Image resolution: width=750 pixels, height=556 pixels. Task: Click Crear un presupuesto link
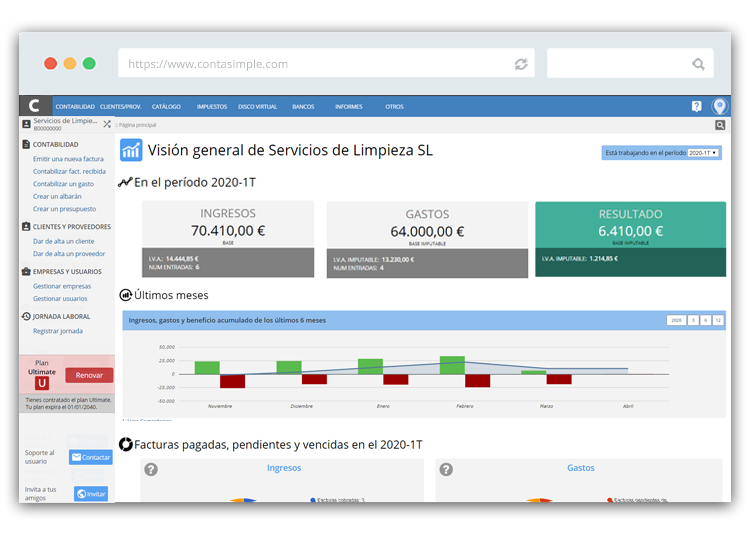tap(64, 209)
